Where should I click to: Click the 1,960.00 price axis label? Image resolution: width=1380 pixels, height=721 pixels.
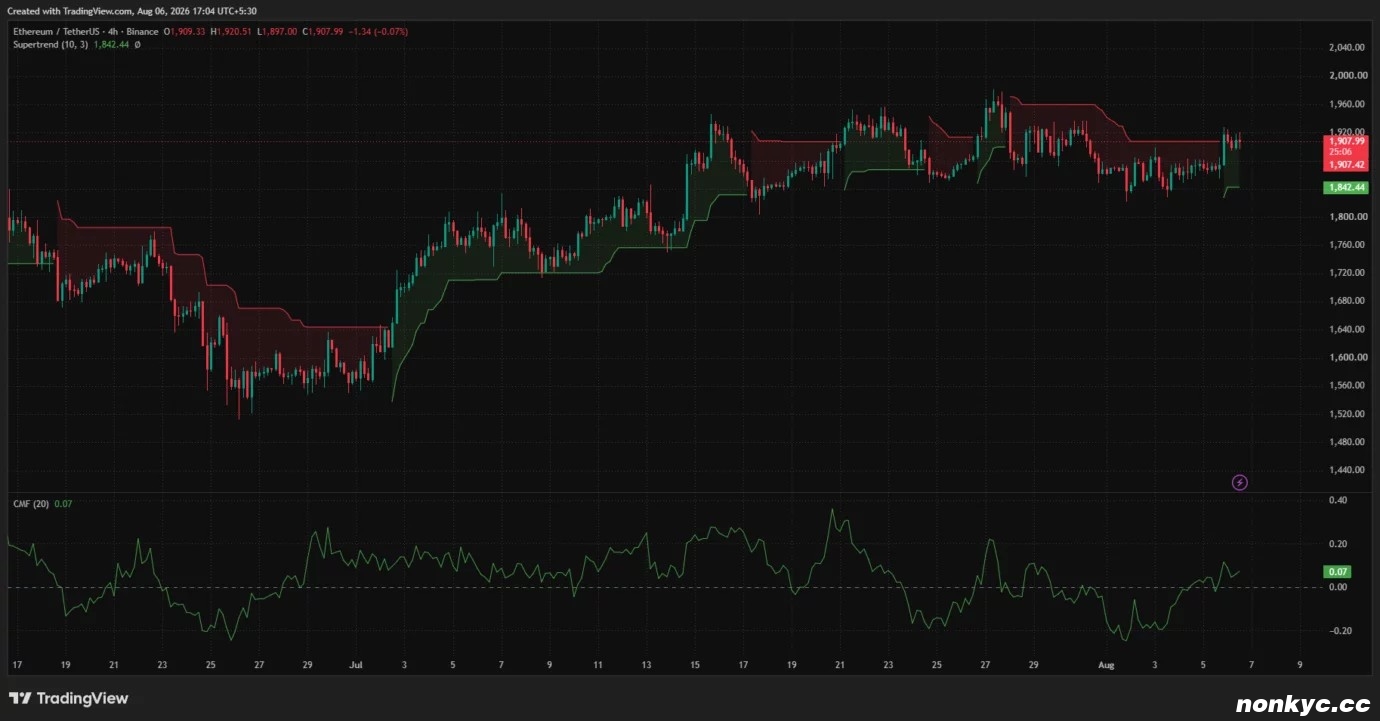[x=1345, y=104]
